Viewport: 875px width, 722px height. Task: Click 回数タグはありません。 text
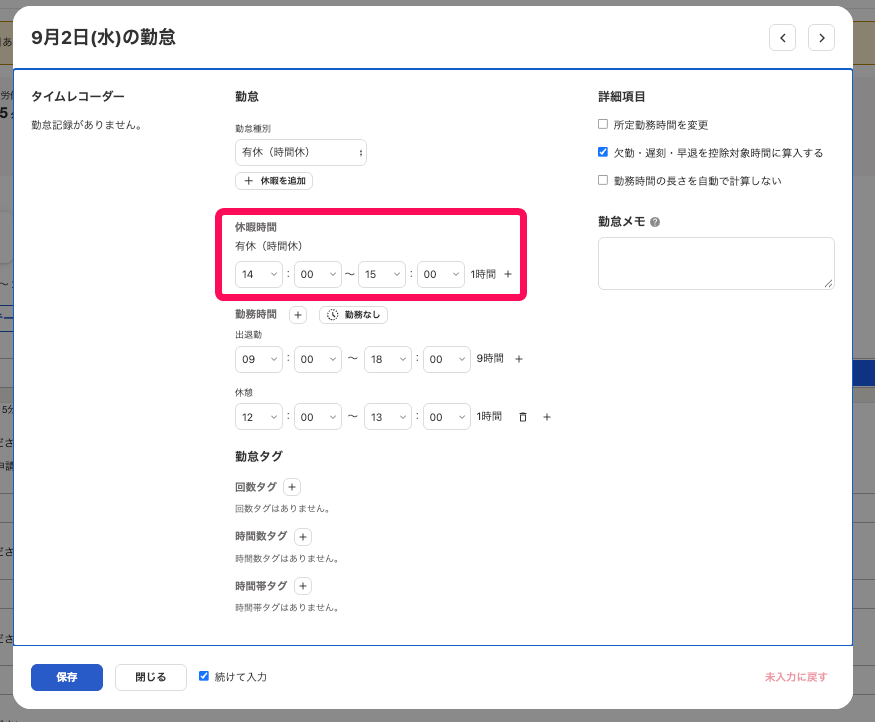[282, 508]
